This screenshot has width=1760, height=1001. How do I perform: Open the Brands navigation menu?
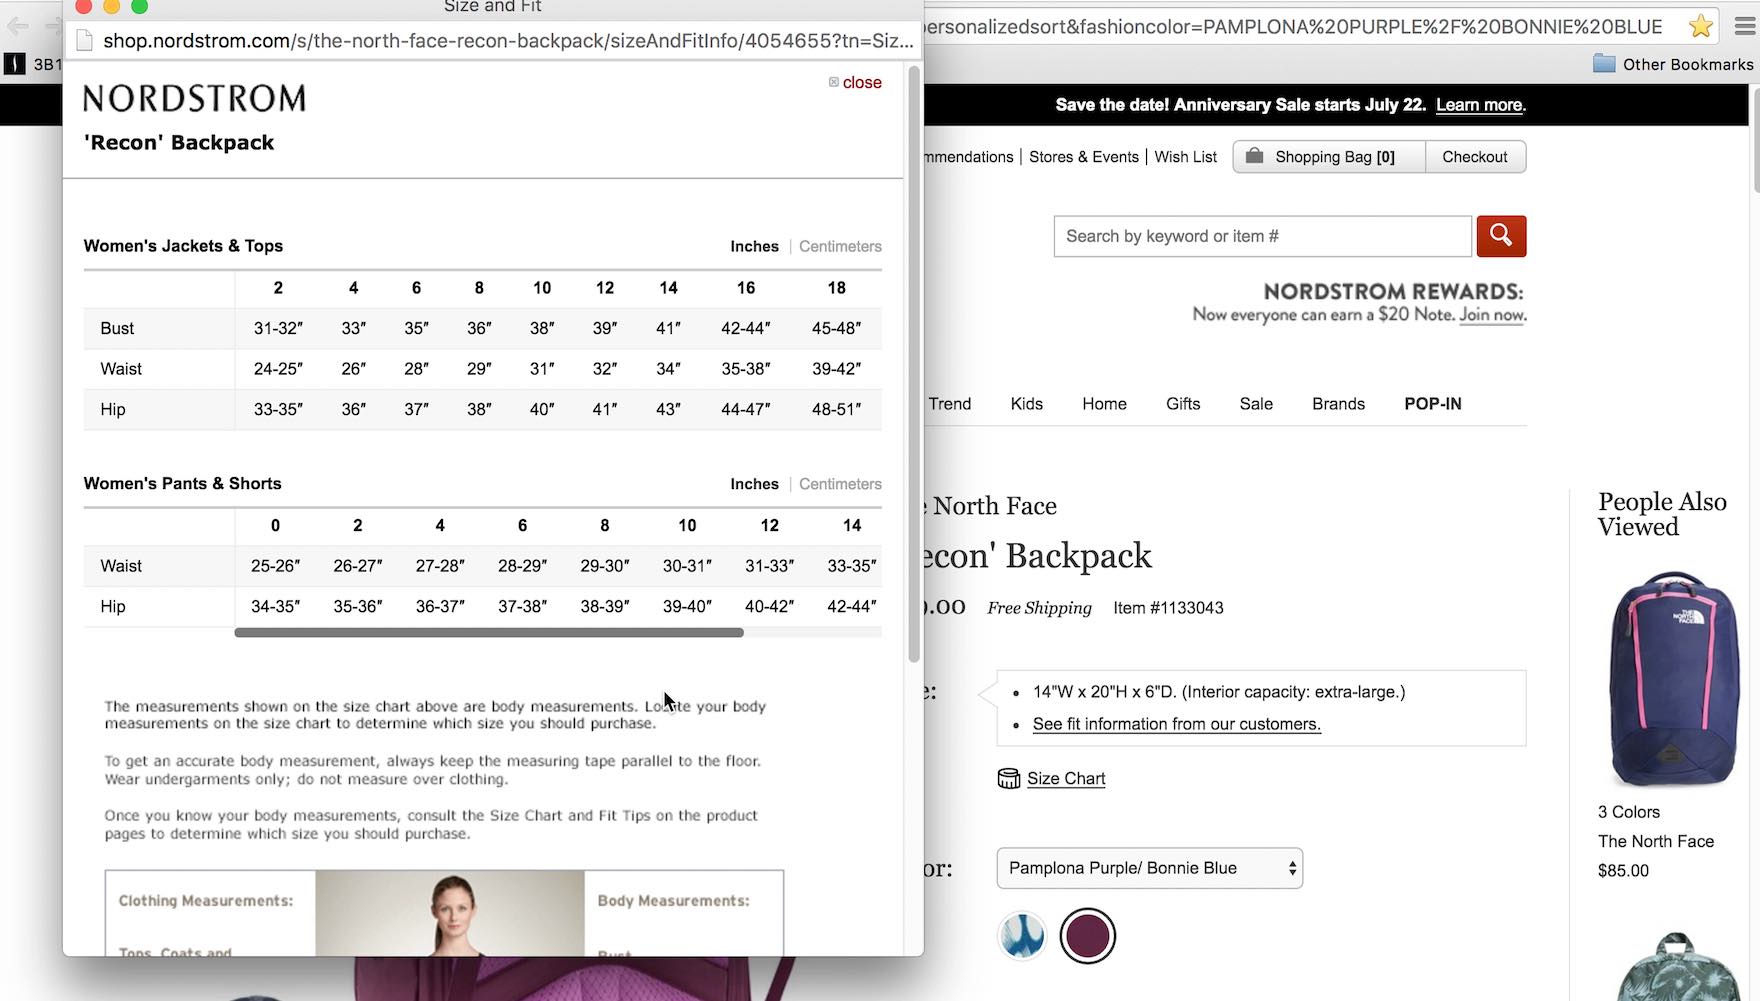pyautogui.click(x=1338, y=404)
